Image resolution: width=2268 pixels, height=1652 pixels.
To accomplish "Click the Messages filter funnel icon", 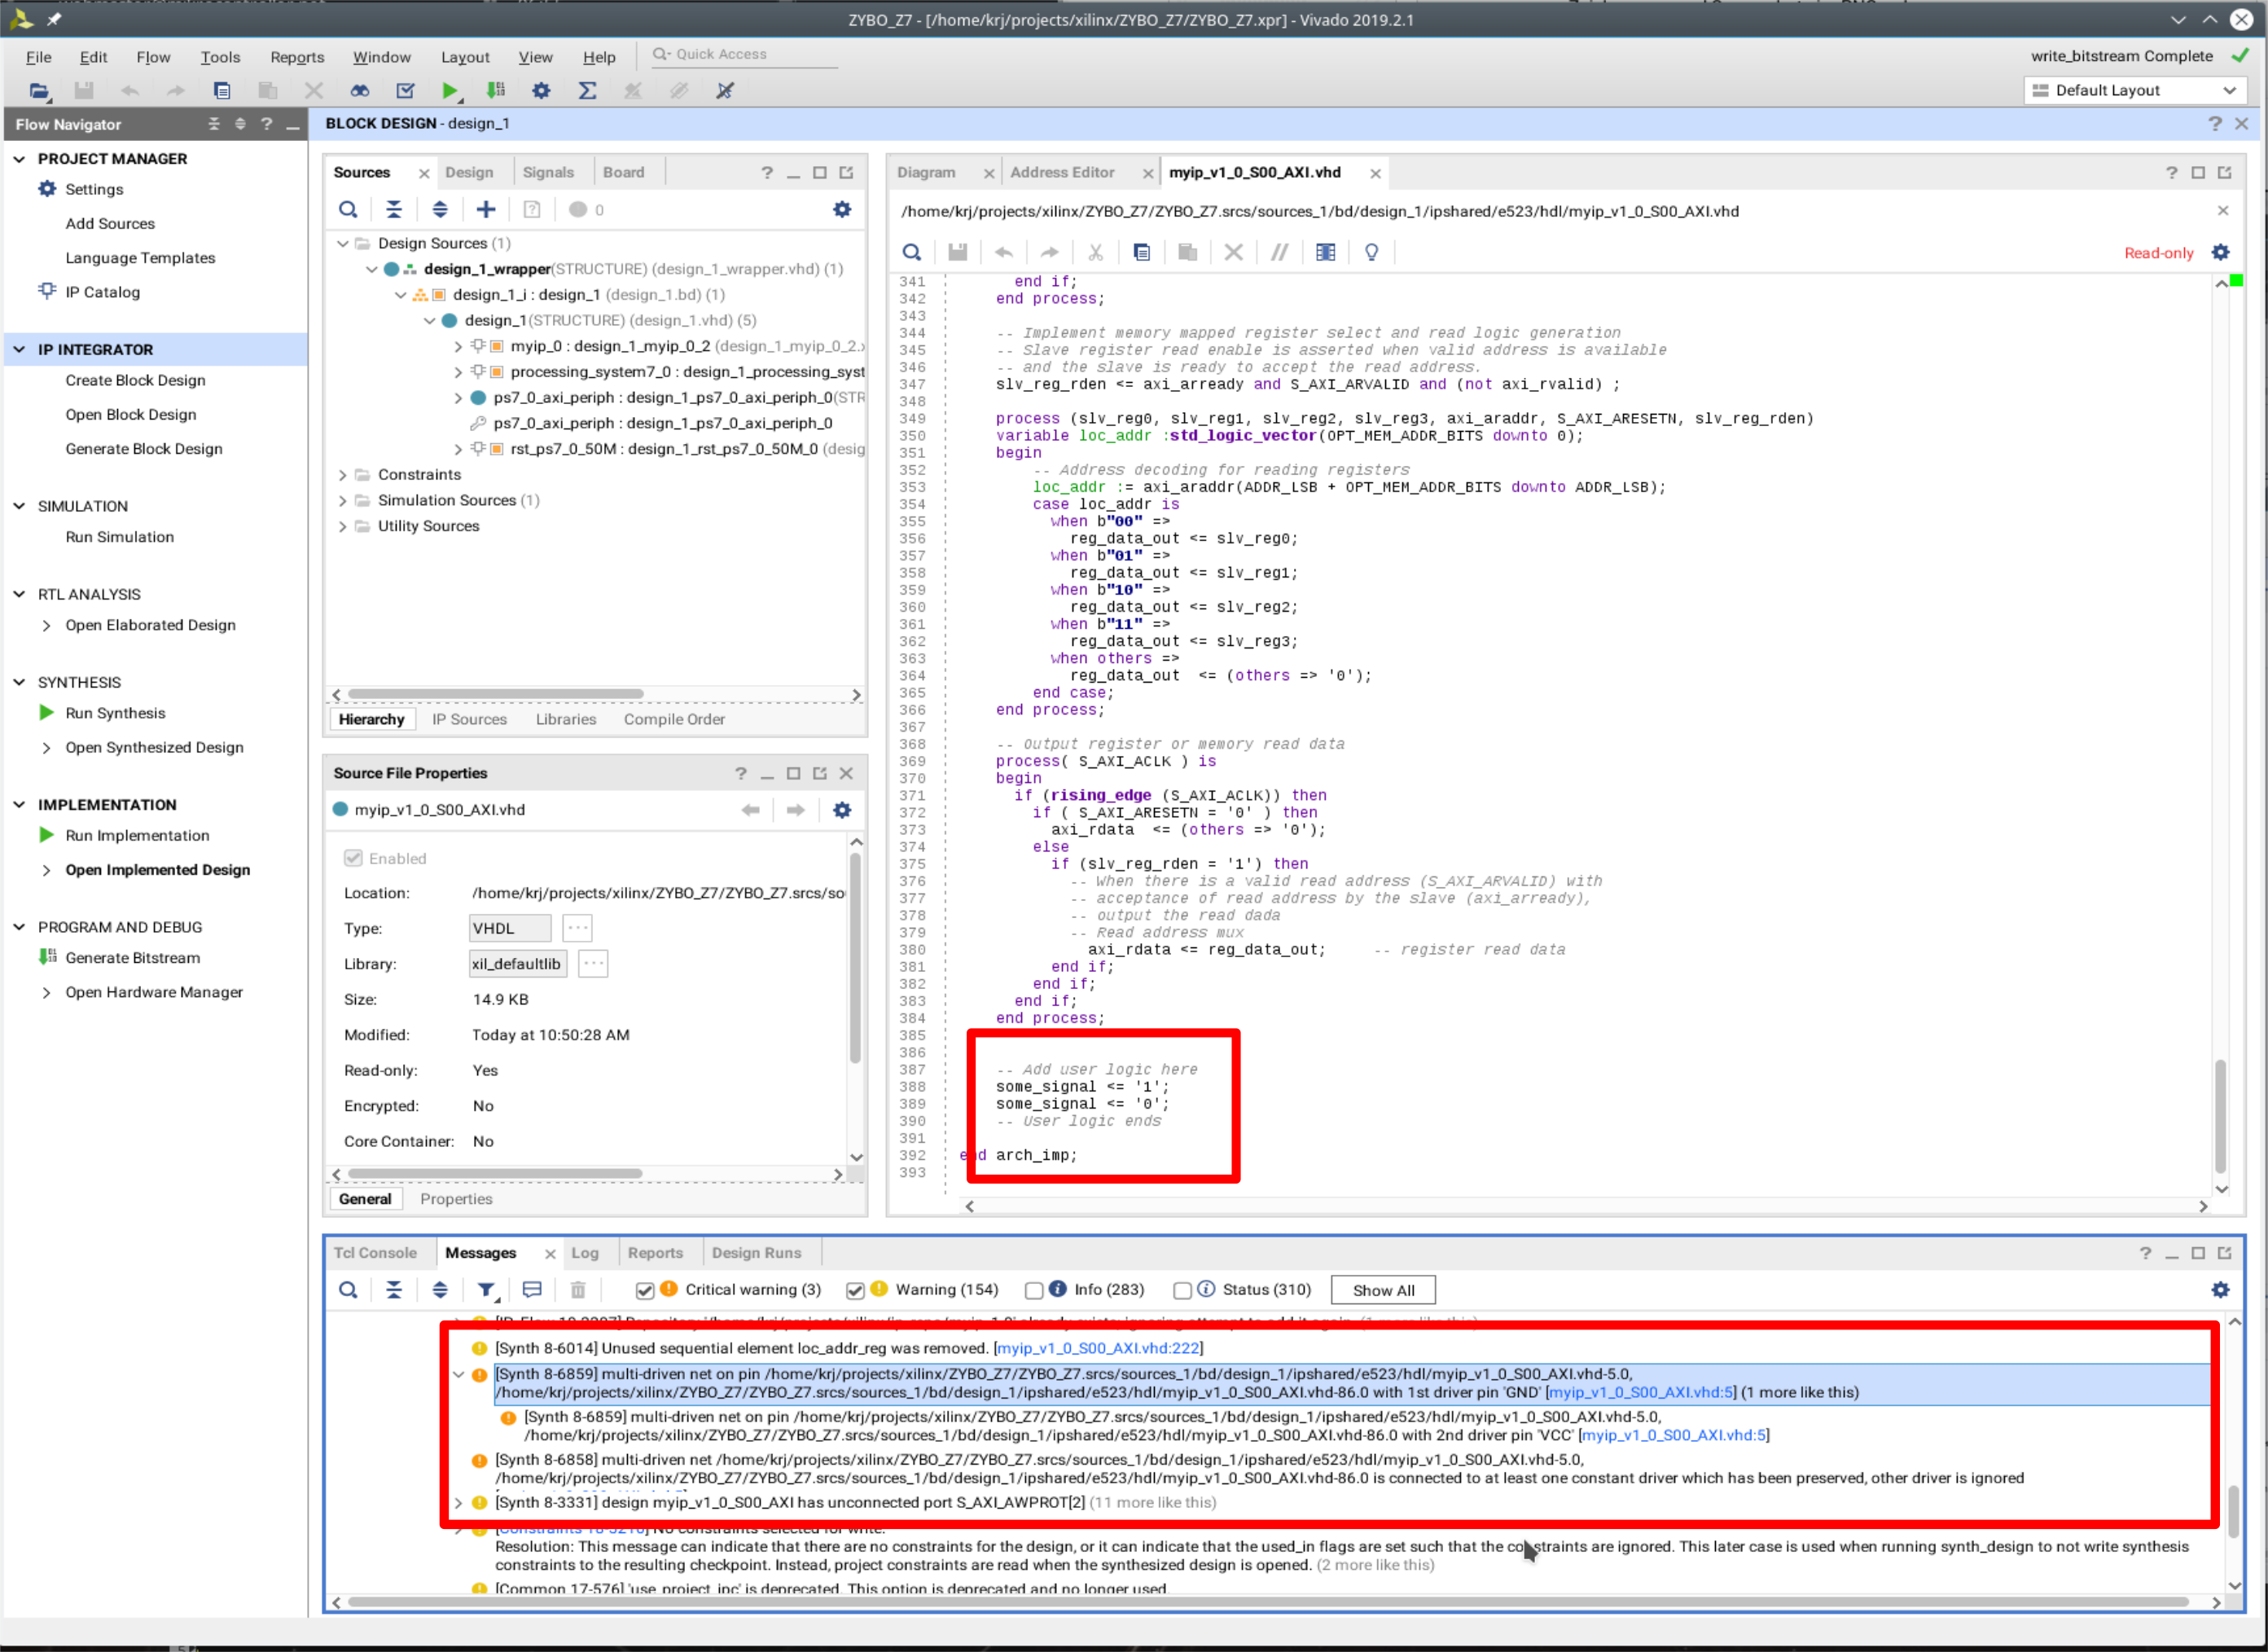I will pyautogui.click(x=486, y=1291).
